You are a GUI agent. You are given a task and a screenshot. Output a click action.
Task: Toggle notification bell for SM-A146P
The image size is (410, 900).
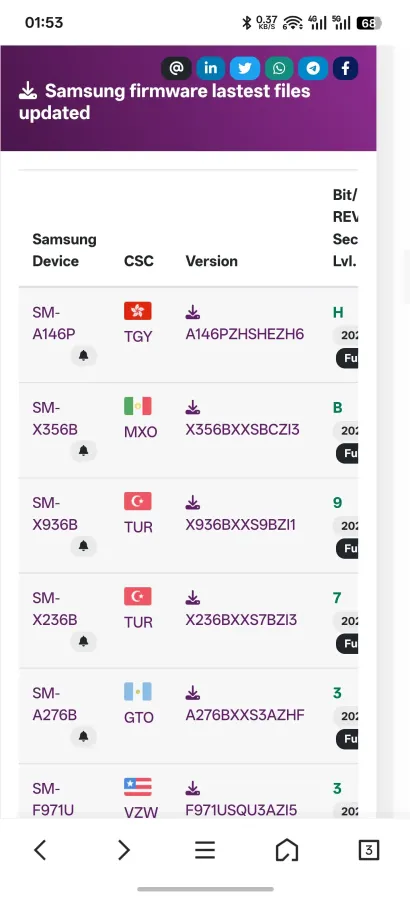84,356
